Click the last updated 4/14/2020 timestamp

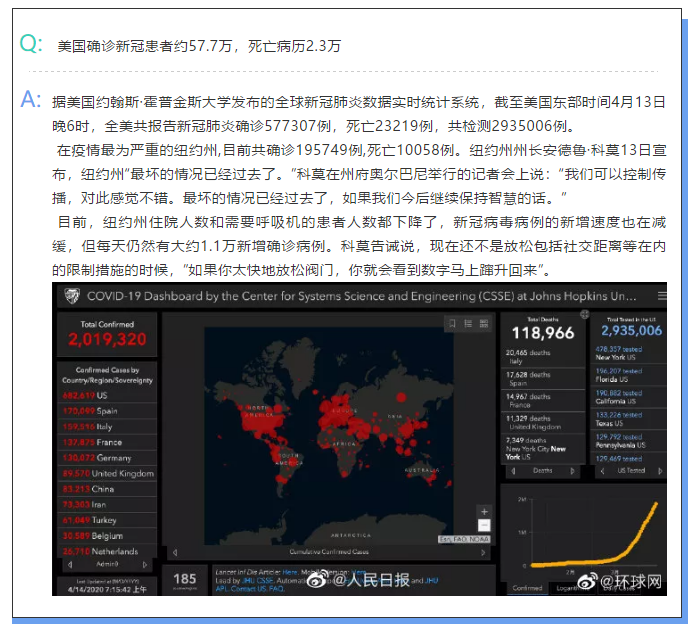107,589
